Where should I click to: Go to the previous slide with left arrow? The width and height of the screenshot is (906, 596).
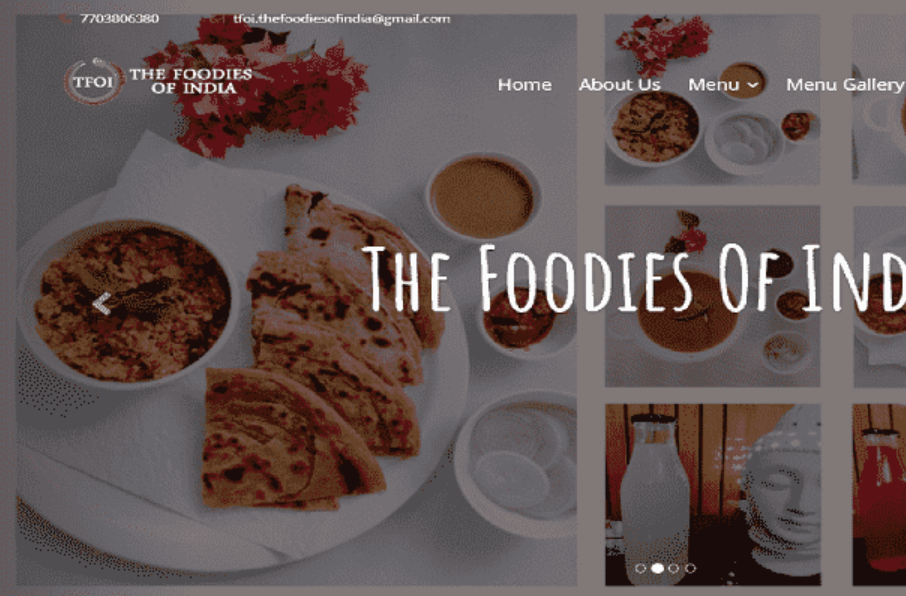pyautogui.click(x=102, y=303)
